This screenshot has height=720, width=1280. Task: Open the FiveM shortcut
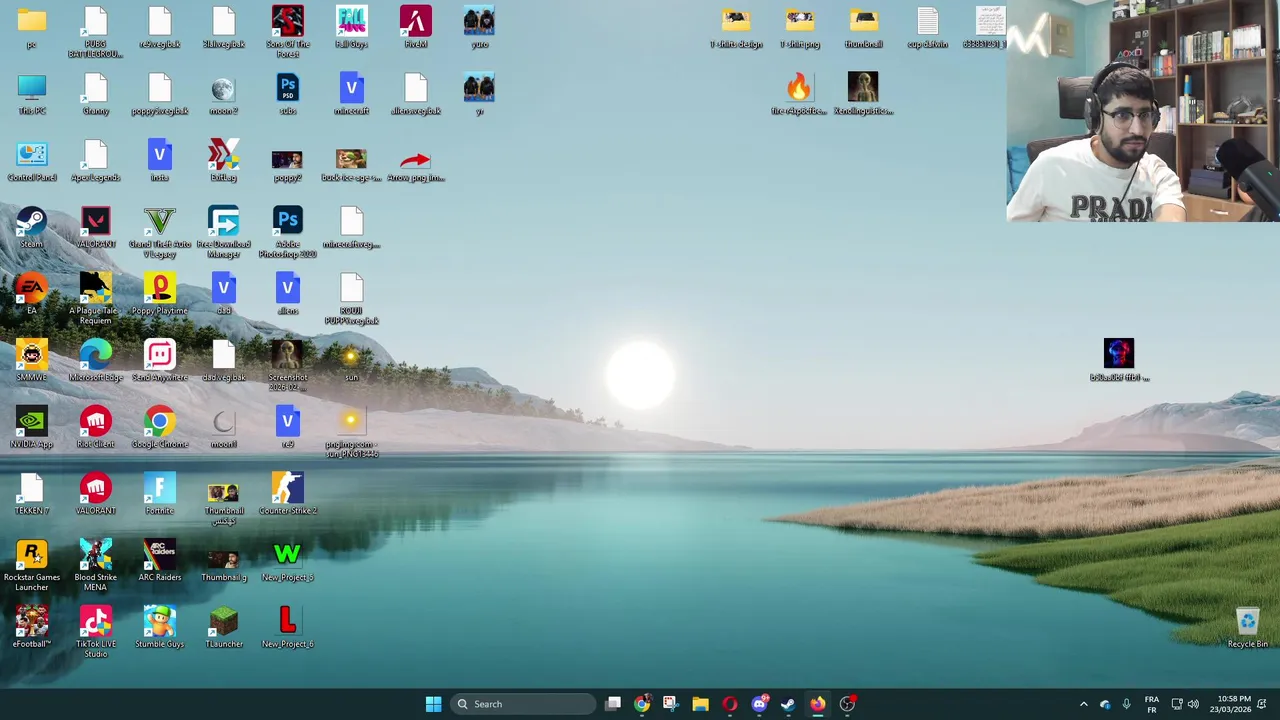pyautogui.click(x=415, y=27)
